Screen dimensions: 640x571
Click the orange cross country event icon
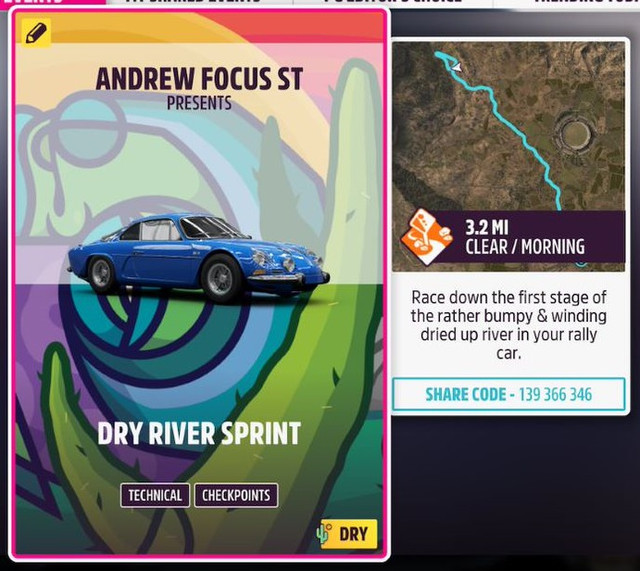tap(427, 237)
